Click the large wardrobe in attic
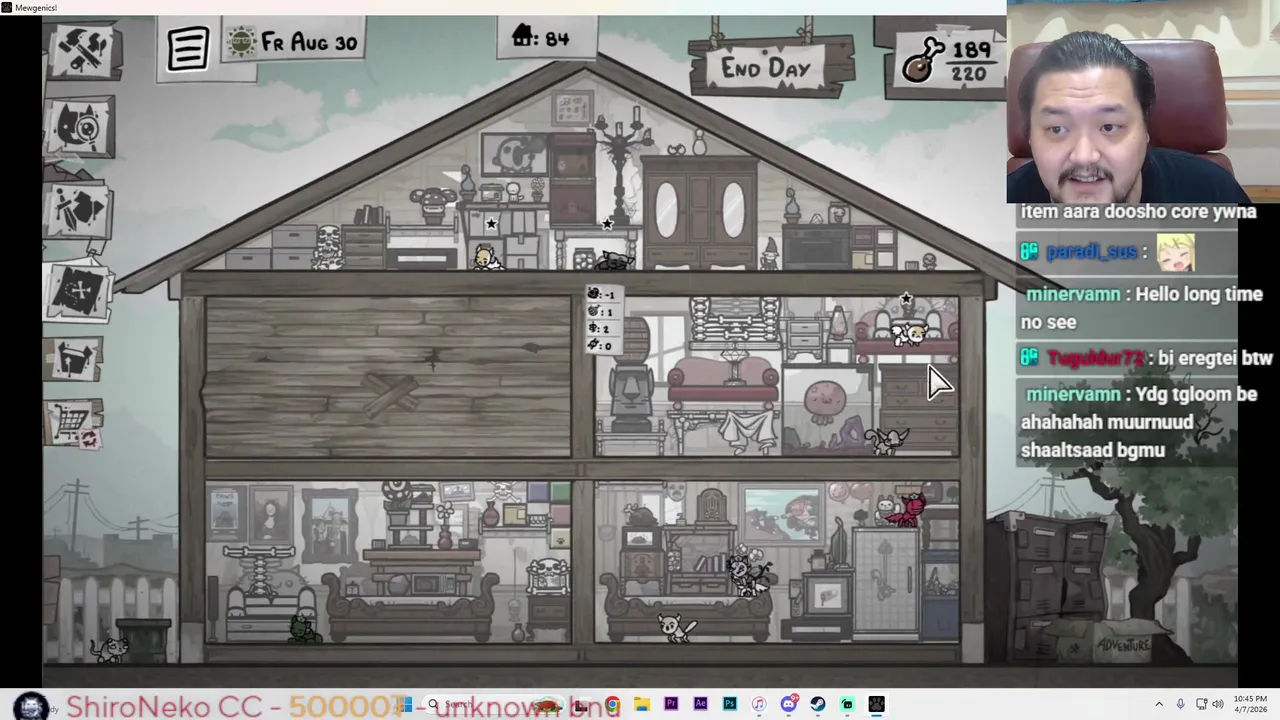The height and width of the screenshot is (720, 1280). coord(700,212)
